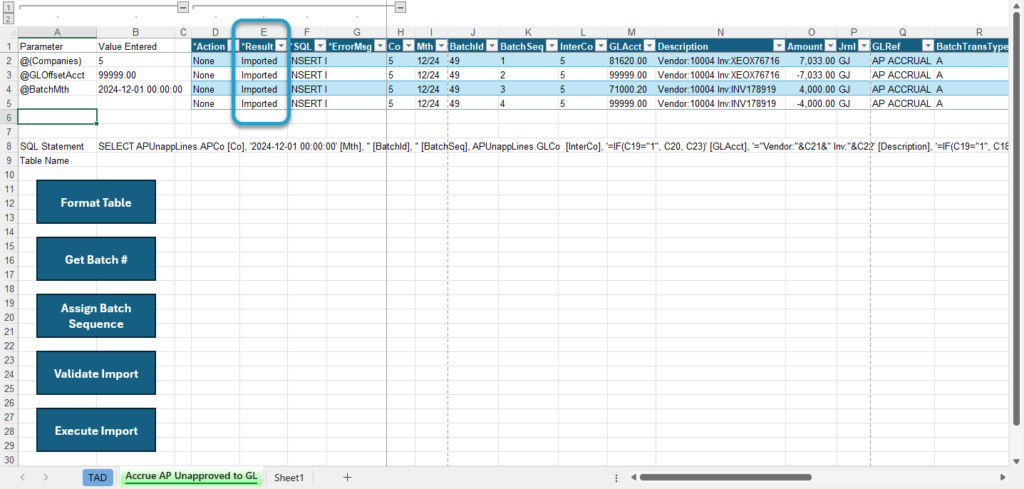The height and width of the screenshot is (489, 1024).
Task: Click the '71000.20' GLAcct cell
Action: (632, 89)
